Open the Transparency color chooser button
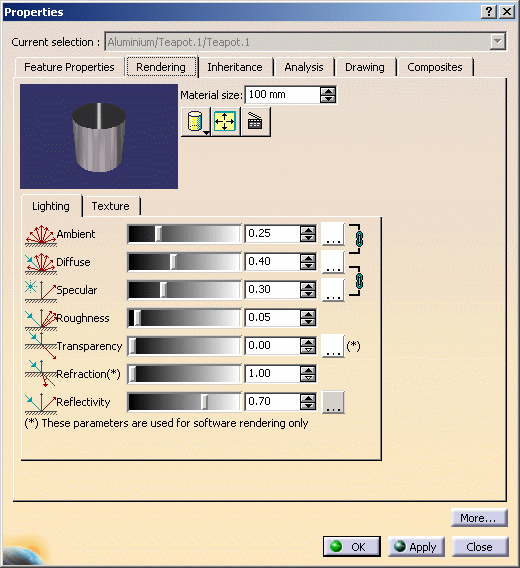The image size is (520, 568). pyautogui.click(x=333, y=346)
